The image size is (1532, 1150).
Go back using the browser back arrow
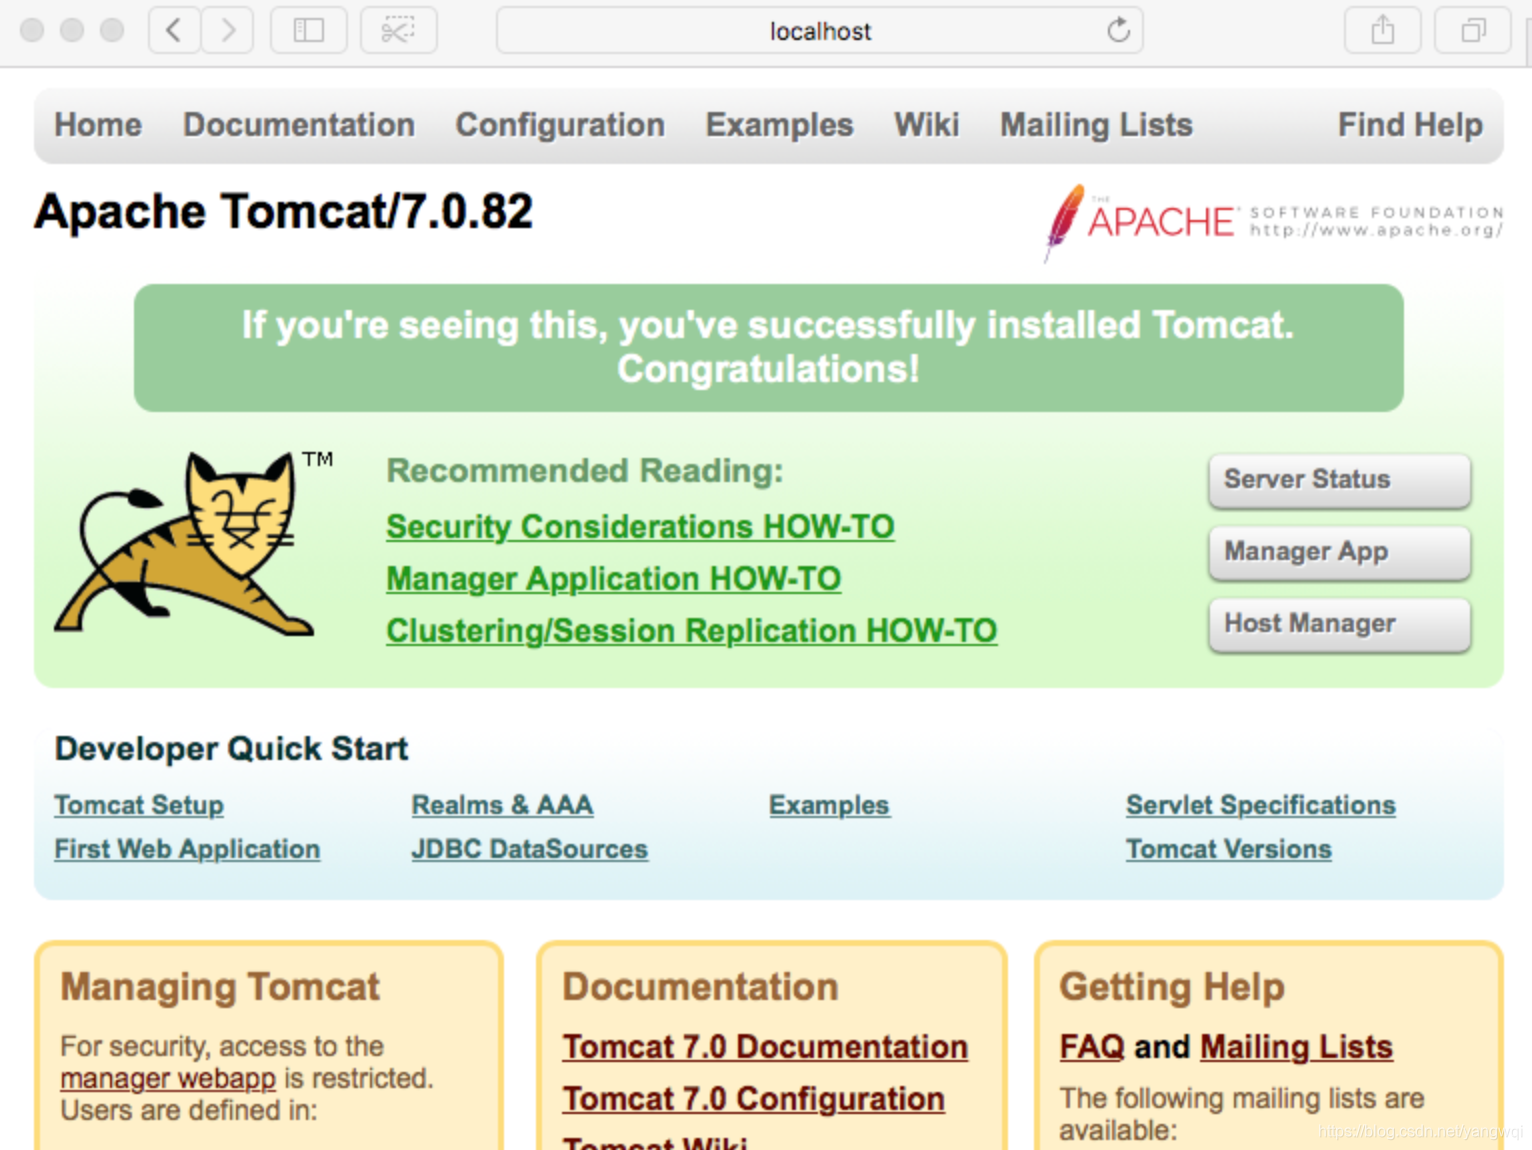pyautogui.click(x=174, y=30)
